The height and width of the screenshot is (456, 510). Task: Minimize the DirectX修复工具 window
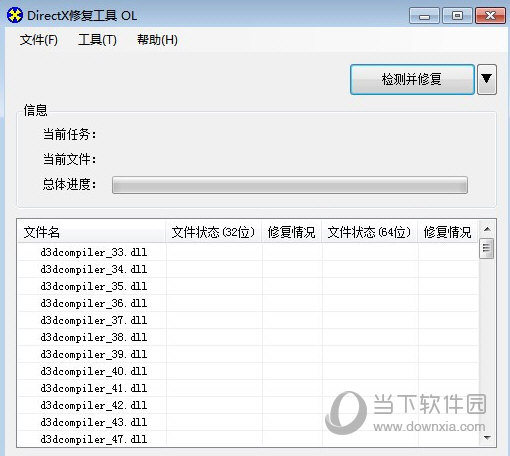point(424,16)
